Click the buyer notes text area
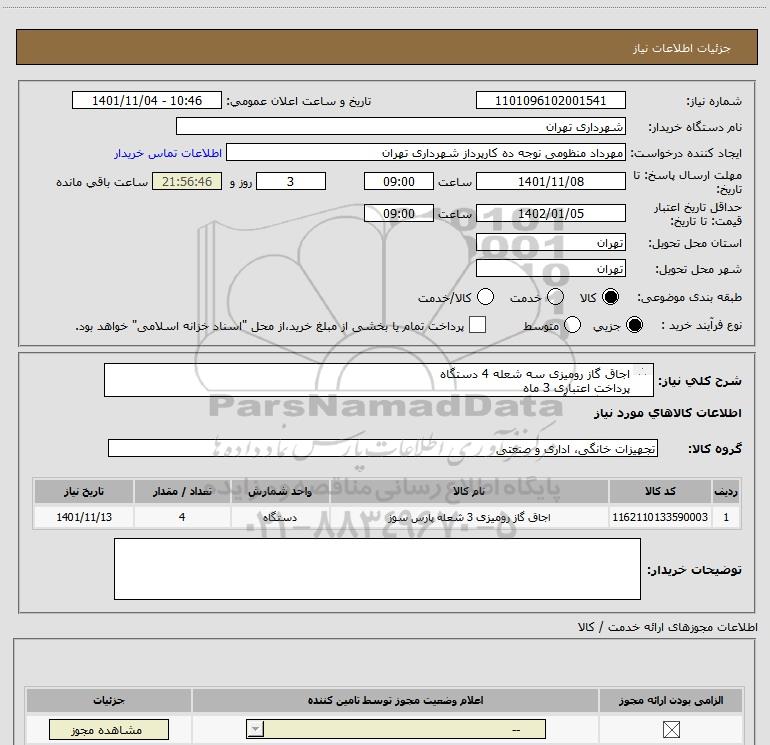 click(x=377, y=569)
